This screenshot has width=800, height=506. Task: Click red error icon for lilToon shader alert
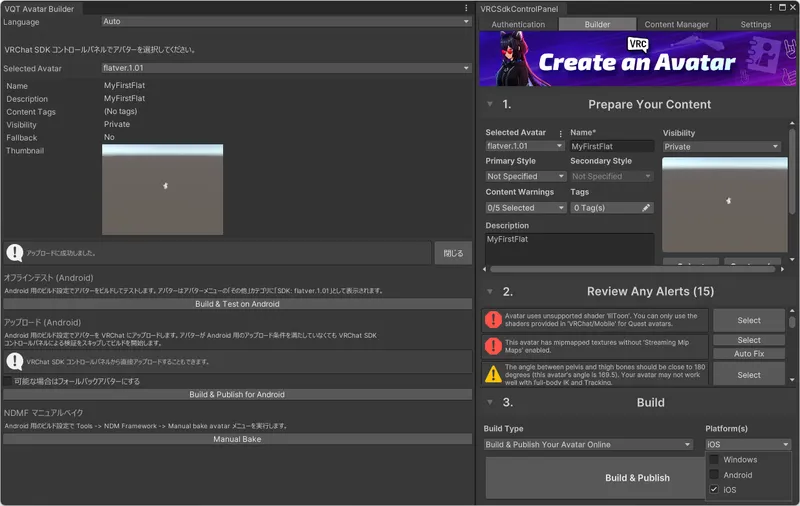[x=493, y=320]
